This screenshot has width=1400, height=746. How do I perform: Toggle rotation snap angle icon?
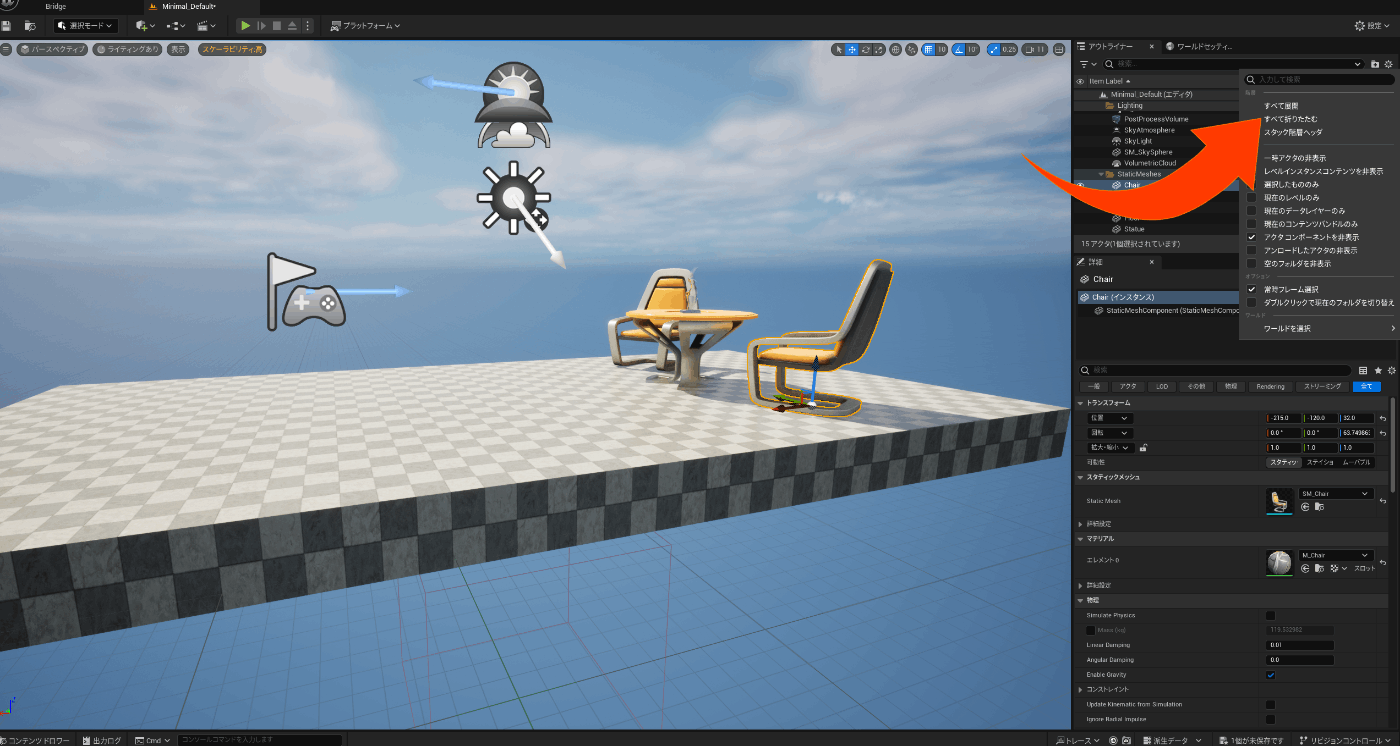(959, 49)
